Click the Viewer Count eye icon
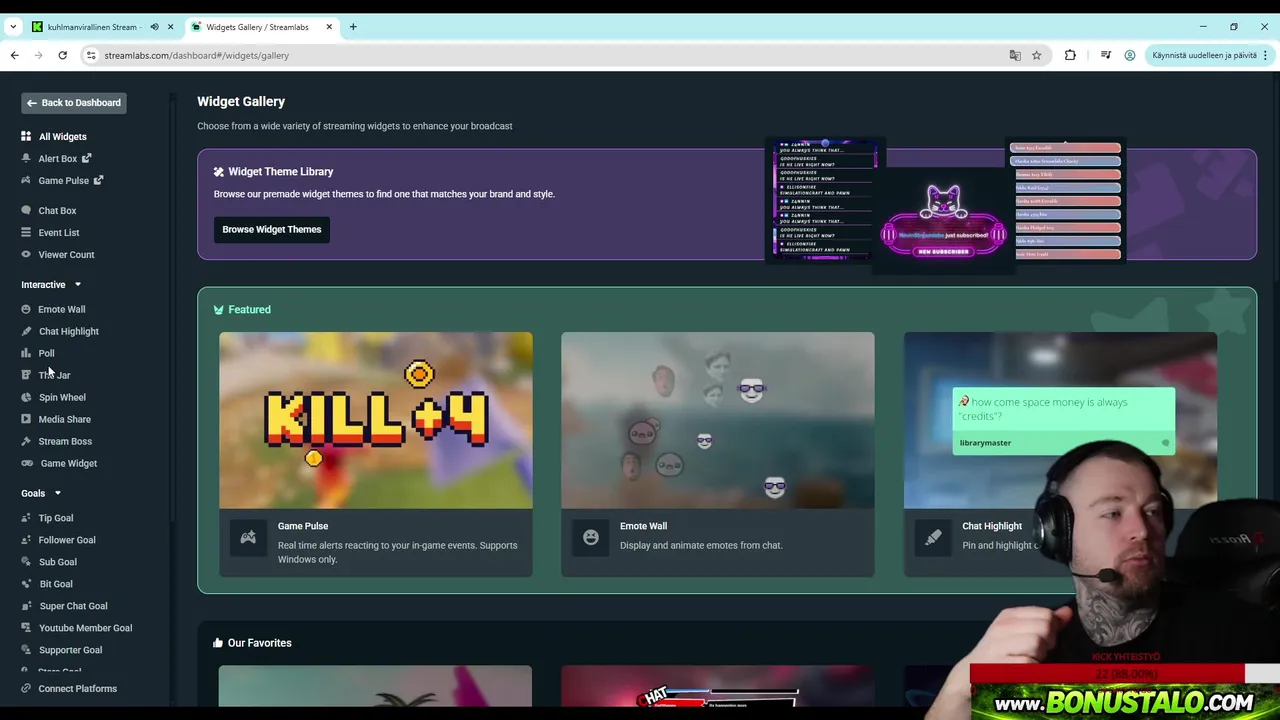1280x720 pixels. click(x=26, y=254)
